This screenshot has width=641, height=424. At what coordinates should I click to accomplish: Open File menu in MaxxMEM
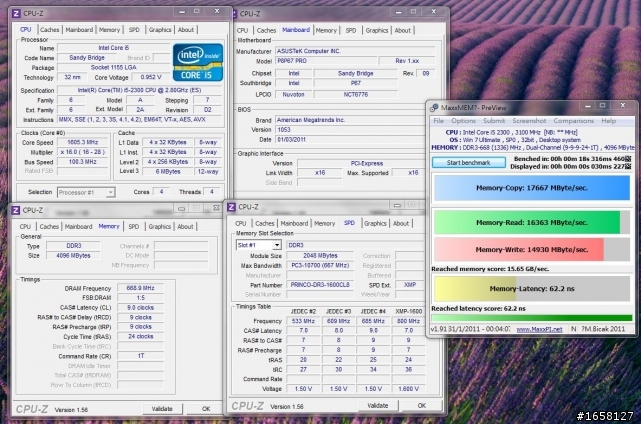click(x=439, y=121)
